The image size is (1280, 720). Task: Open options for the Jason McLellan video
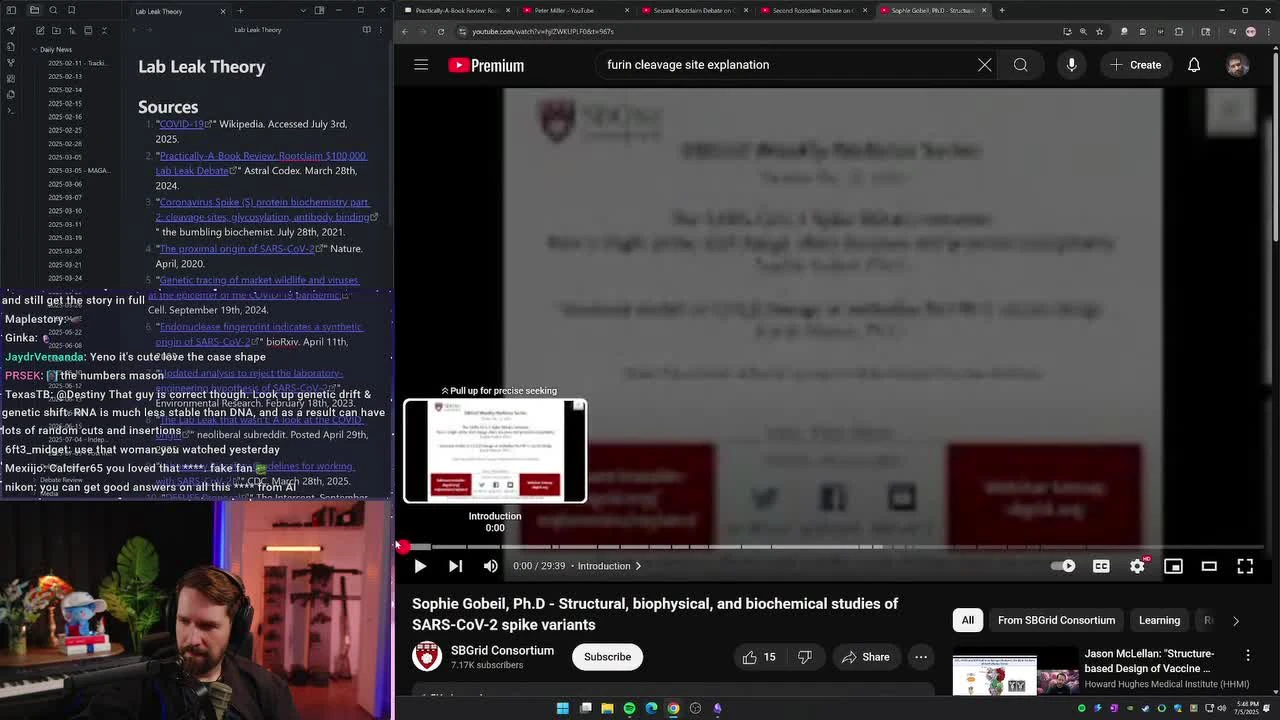point(1248,655)
